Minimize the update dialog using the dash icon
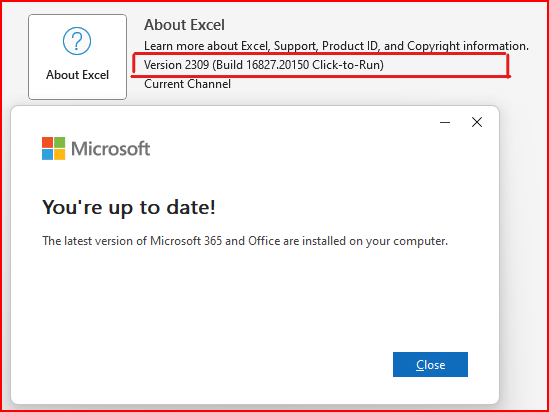Viewport: 549px width, 412px height. (x=445, y=122)
